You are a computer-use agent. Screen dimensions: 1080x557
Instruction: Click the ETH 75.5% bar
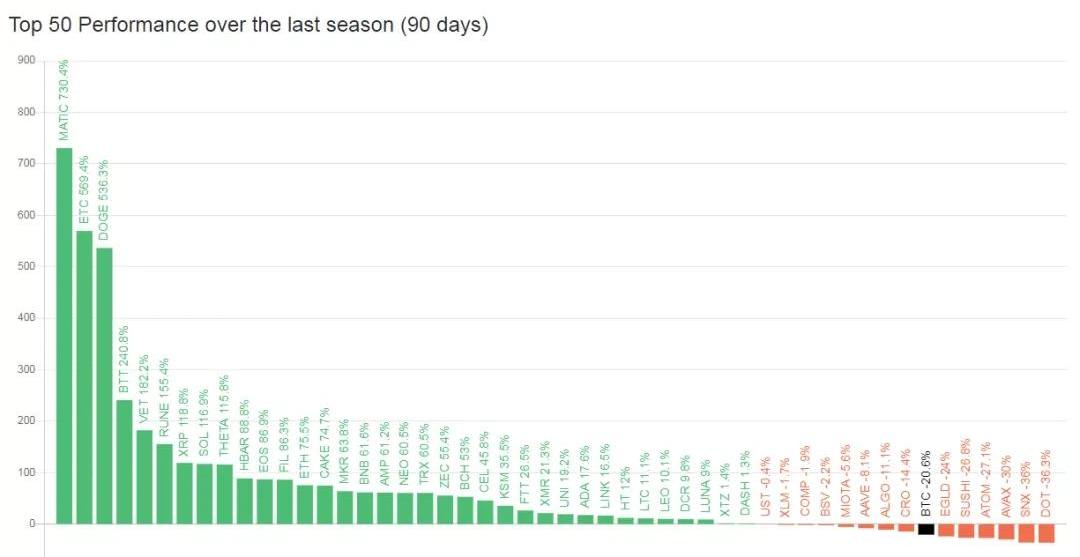click(304, 504)
